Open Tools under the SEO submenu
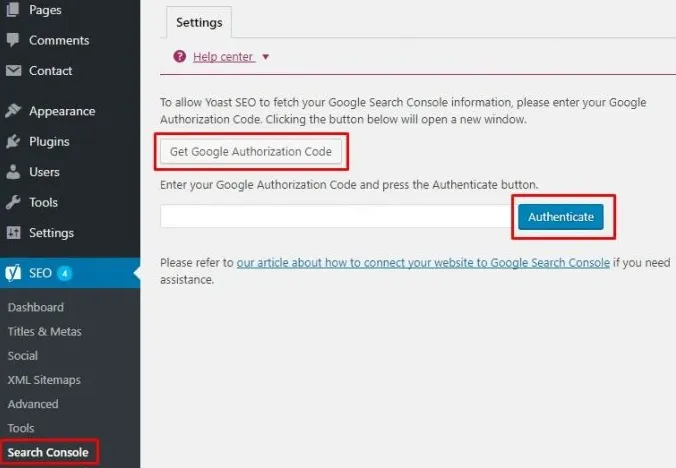Viewport: 676px width, 468px height. click(x=21, y=428)
